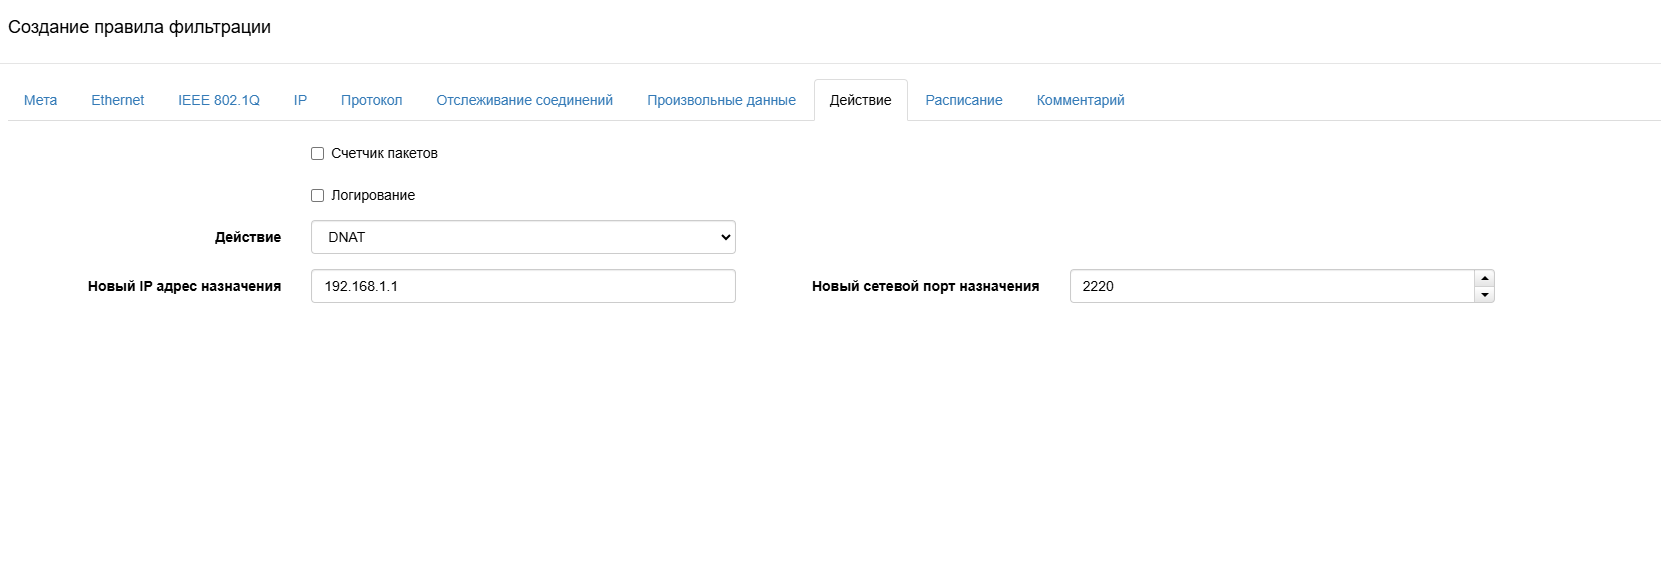Click the Новый IP адрес назначения label
The image size is (1661, 567).
coord(184,286)
